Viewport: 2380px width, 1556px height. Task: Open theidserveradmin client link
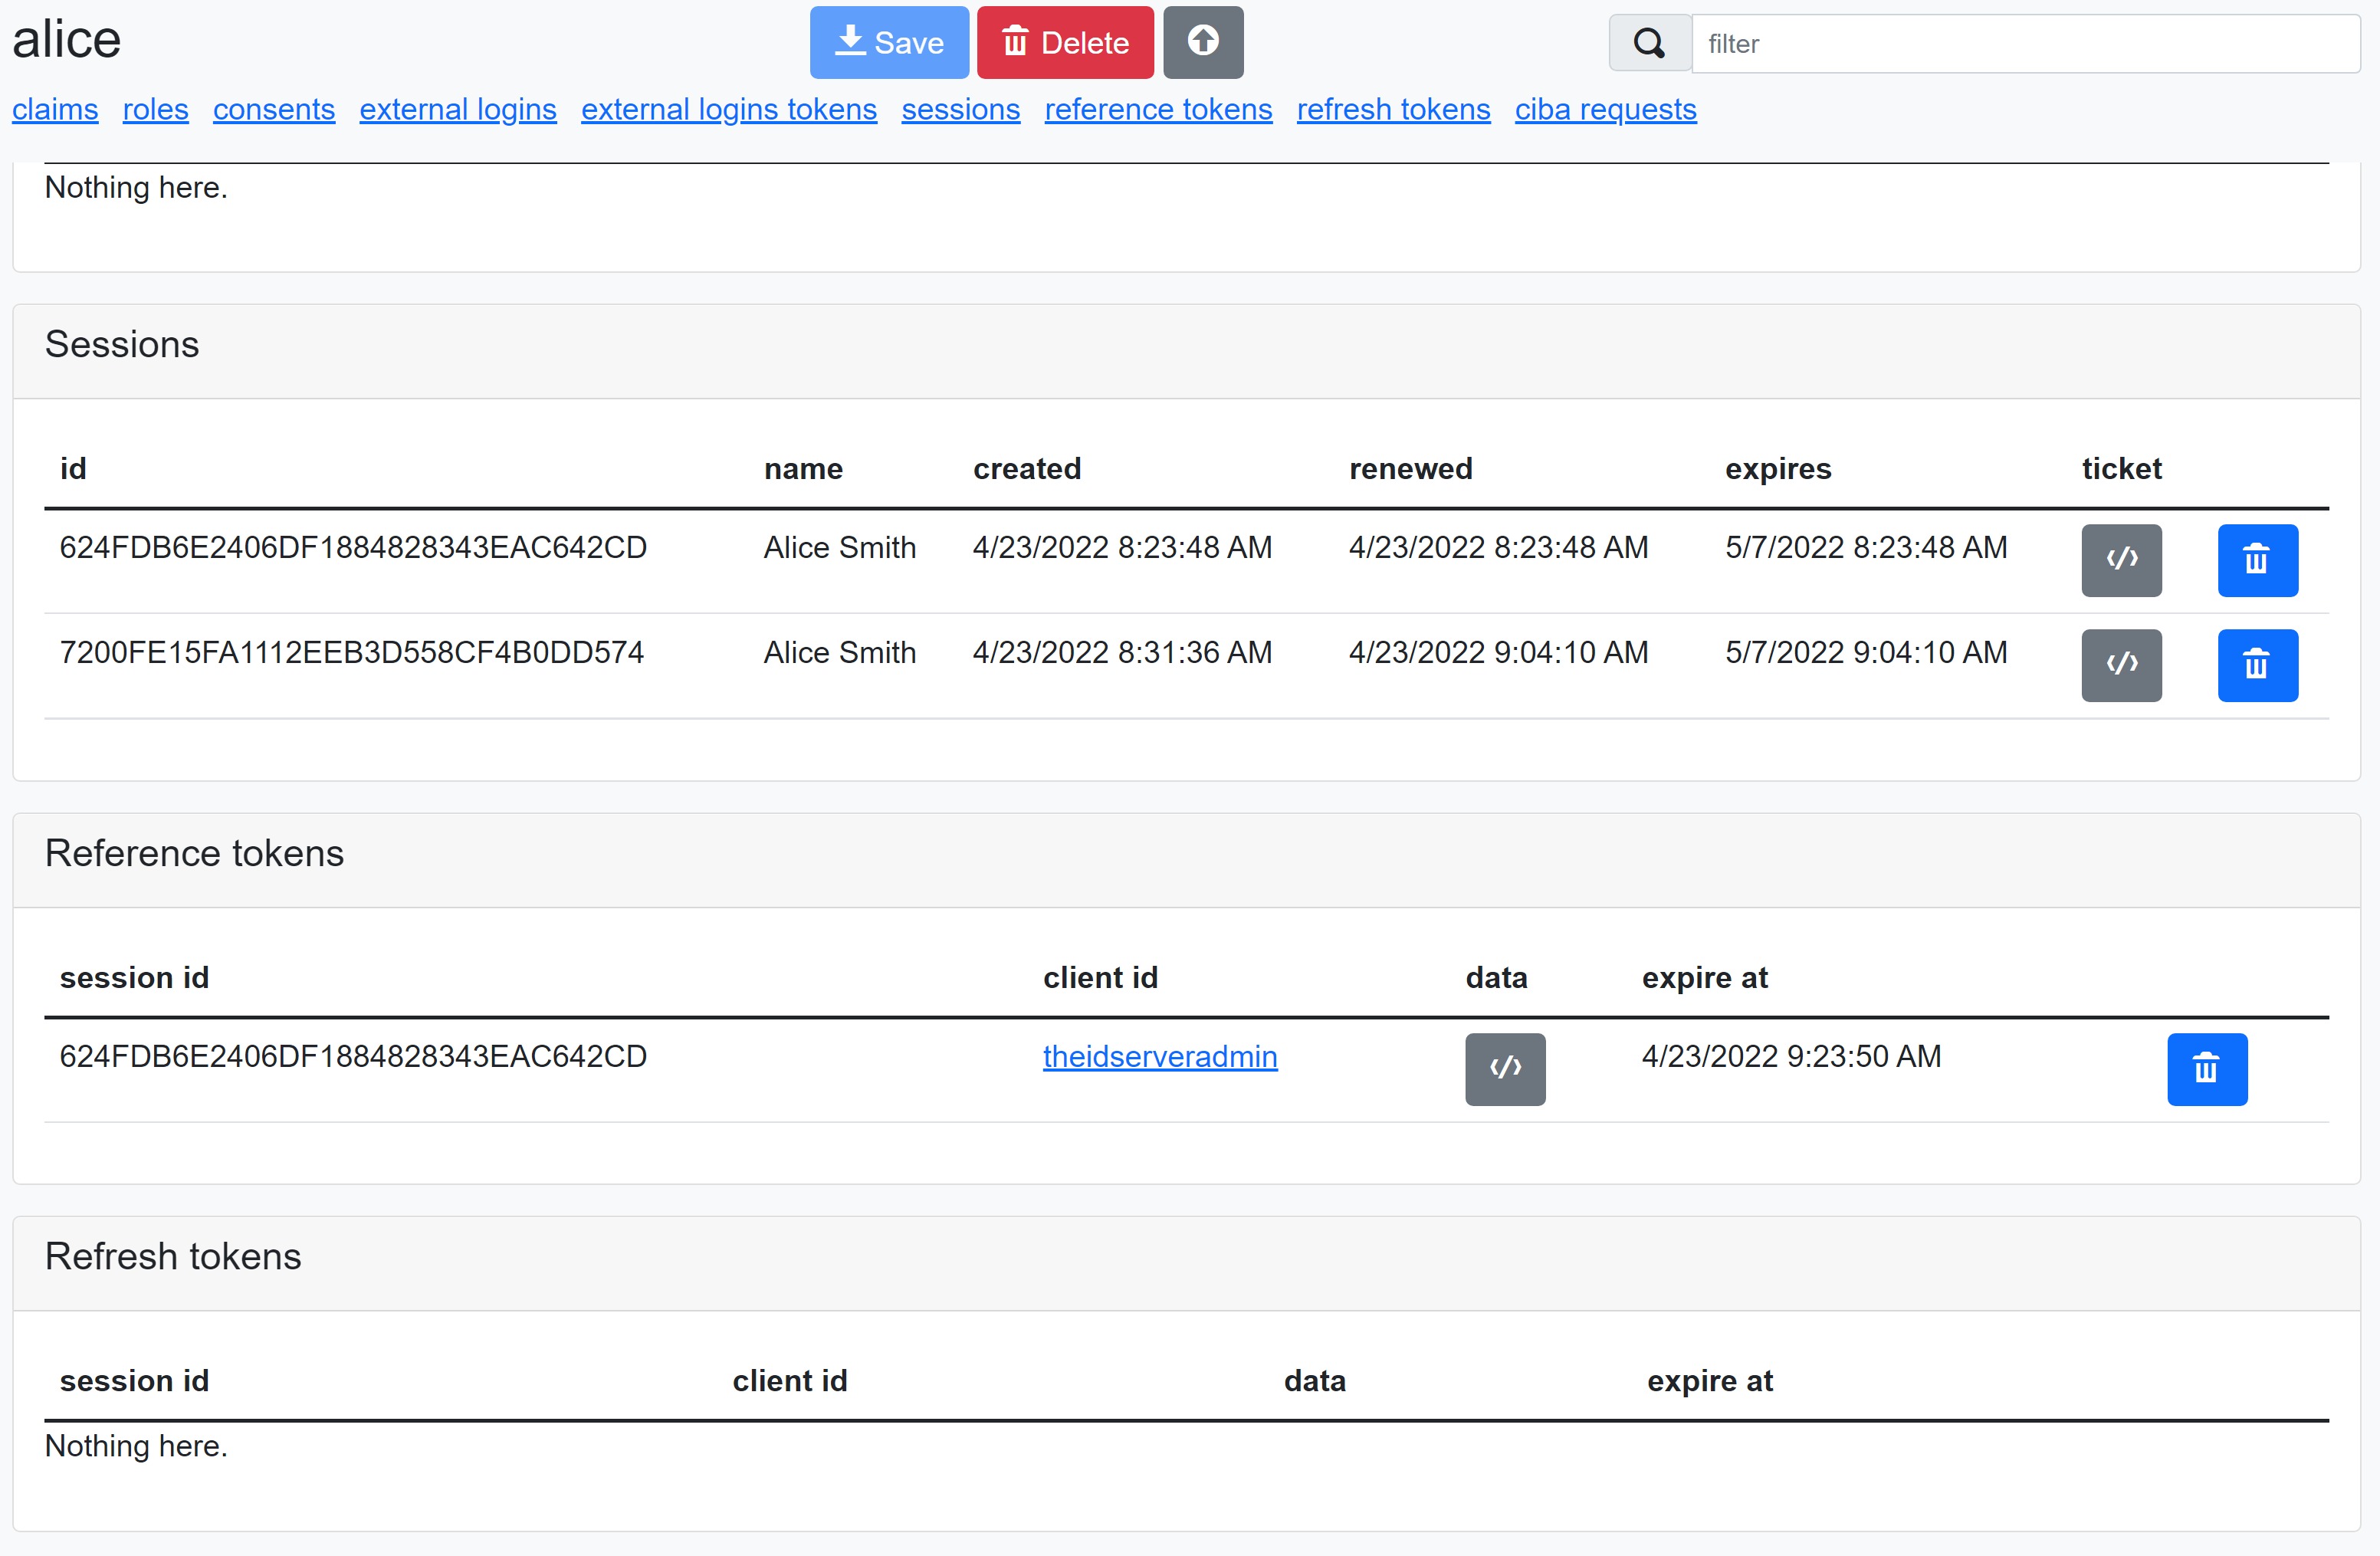pos(1160,1056)
